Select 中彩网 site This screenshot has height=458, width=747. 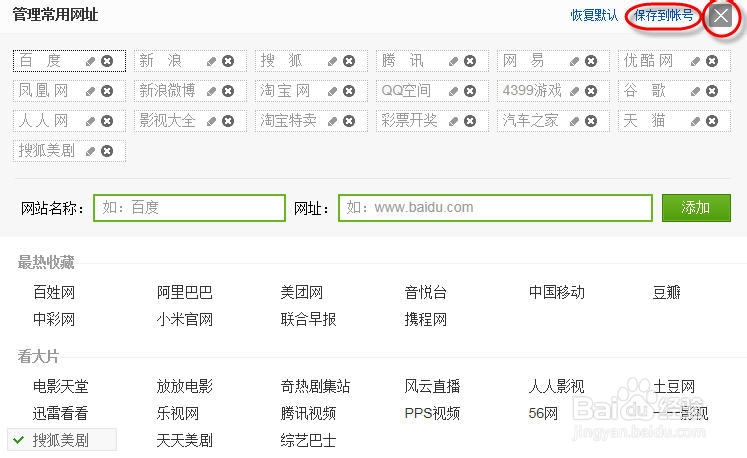click(x=54, y=319)
